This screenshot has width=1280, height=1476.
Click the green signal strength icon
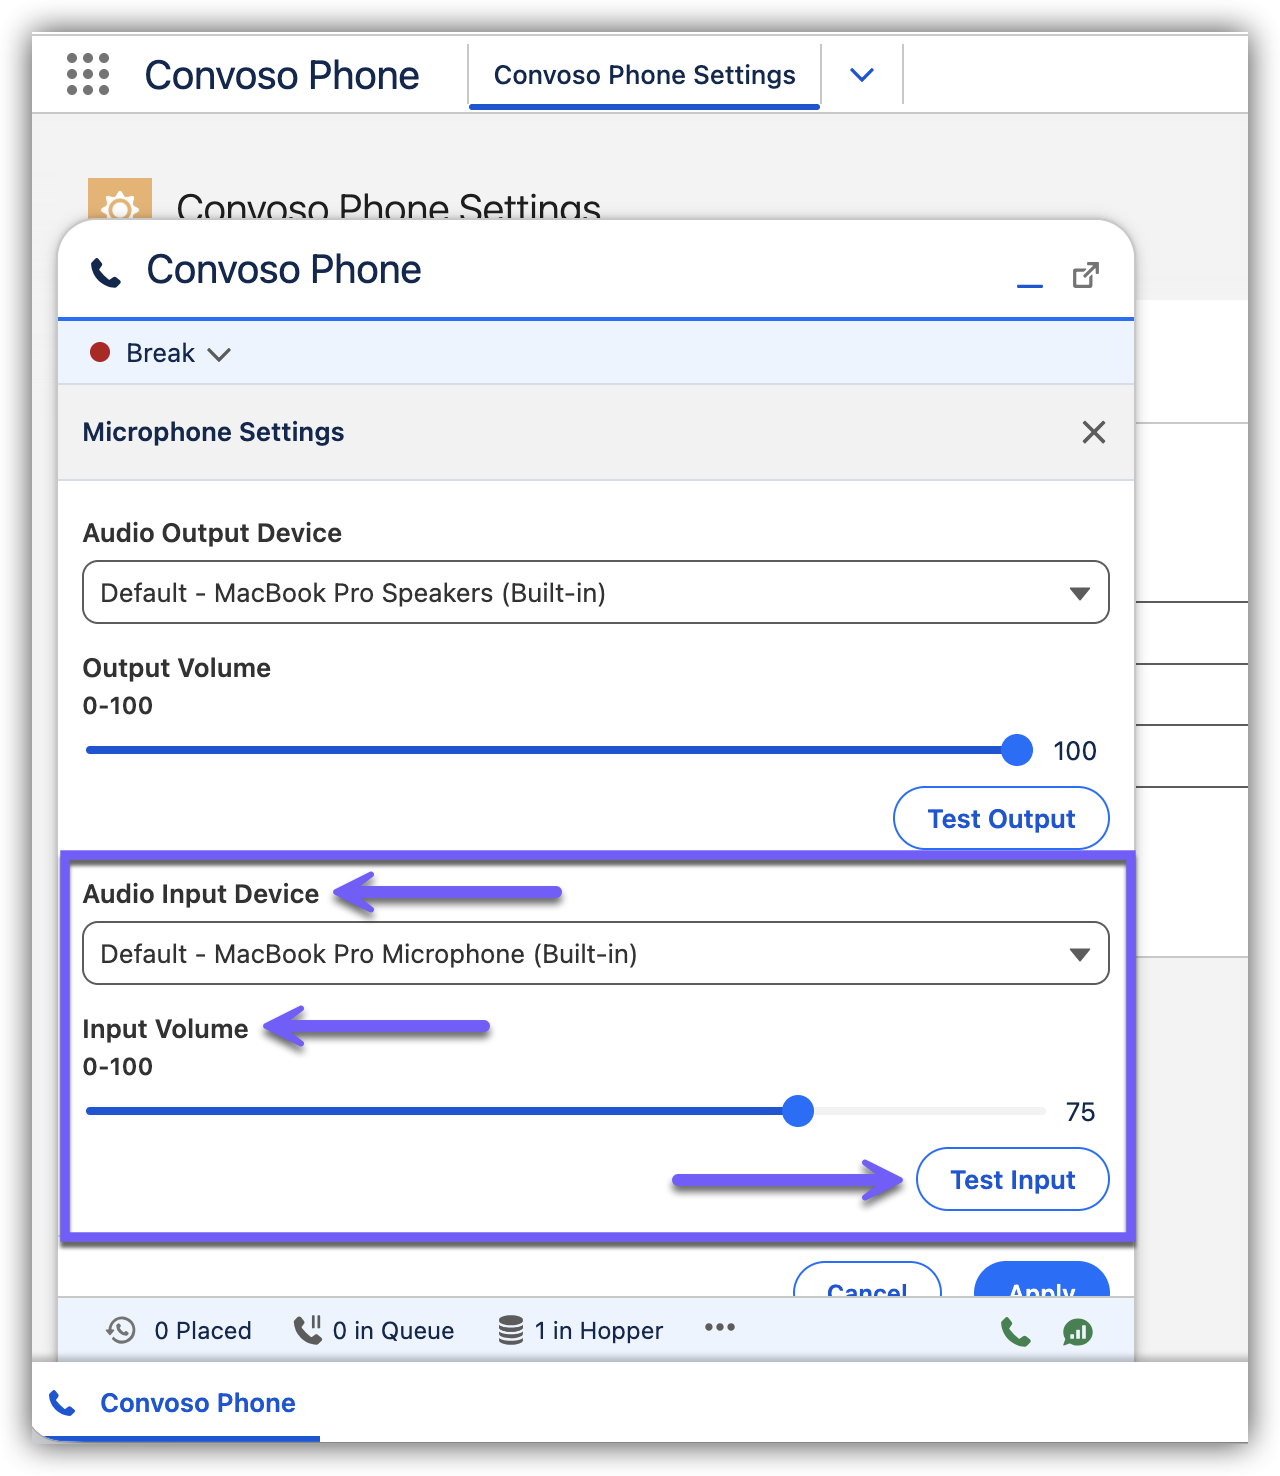click(x=1077, y=1331)
